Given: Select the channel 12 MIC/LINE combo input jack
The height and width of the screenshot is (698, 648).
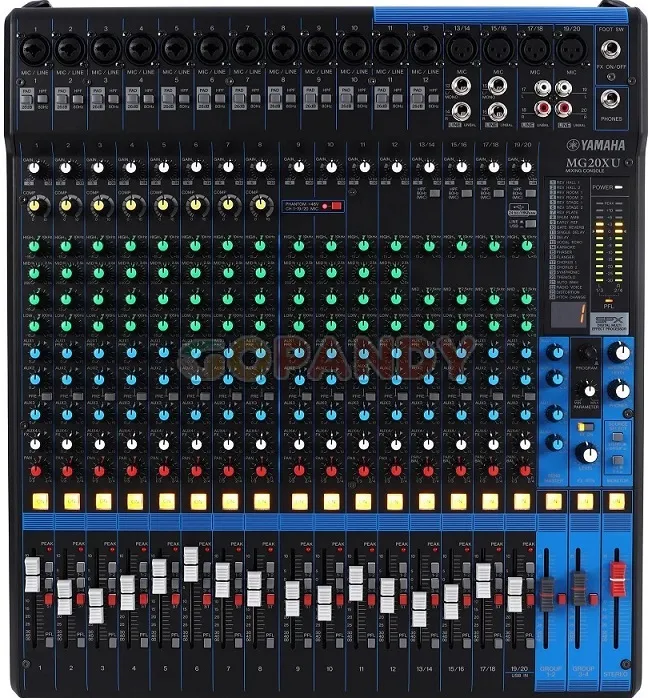Looking at the screenshot, I should (425, 49).
